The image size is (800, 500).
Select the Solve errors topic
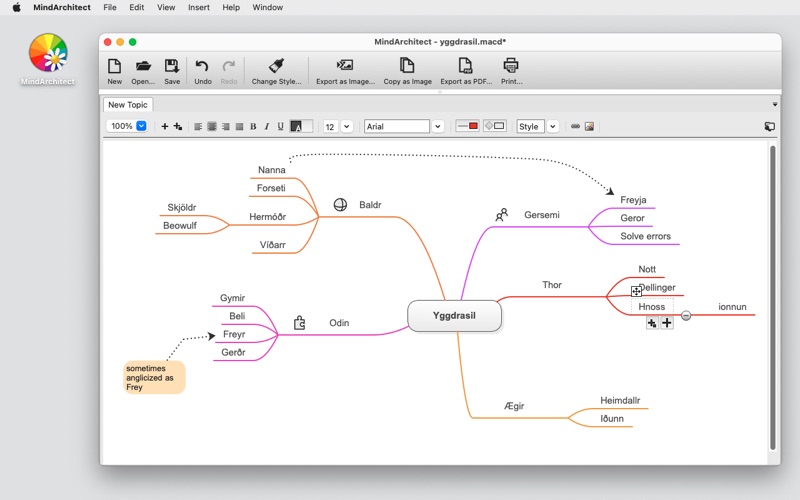645,236
